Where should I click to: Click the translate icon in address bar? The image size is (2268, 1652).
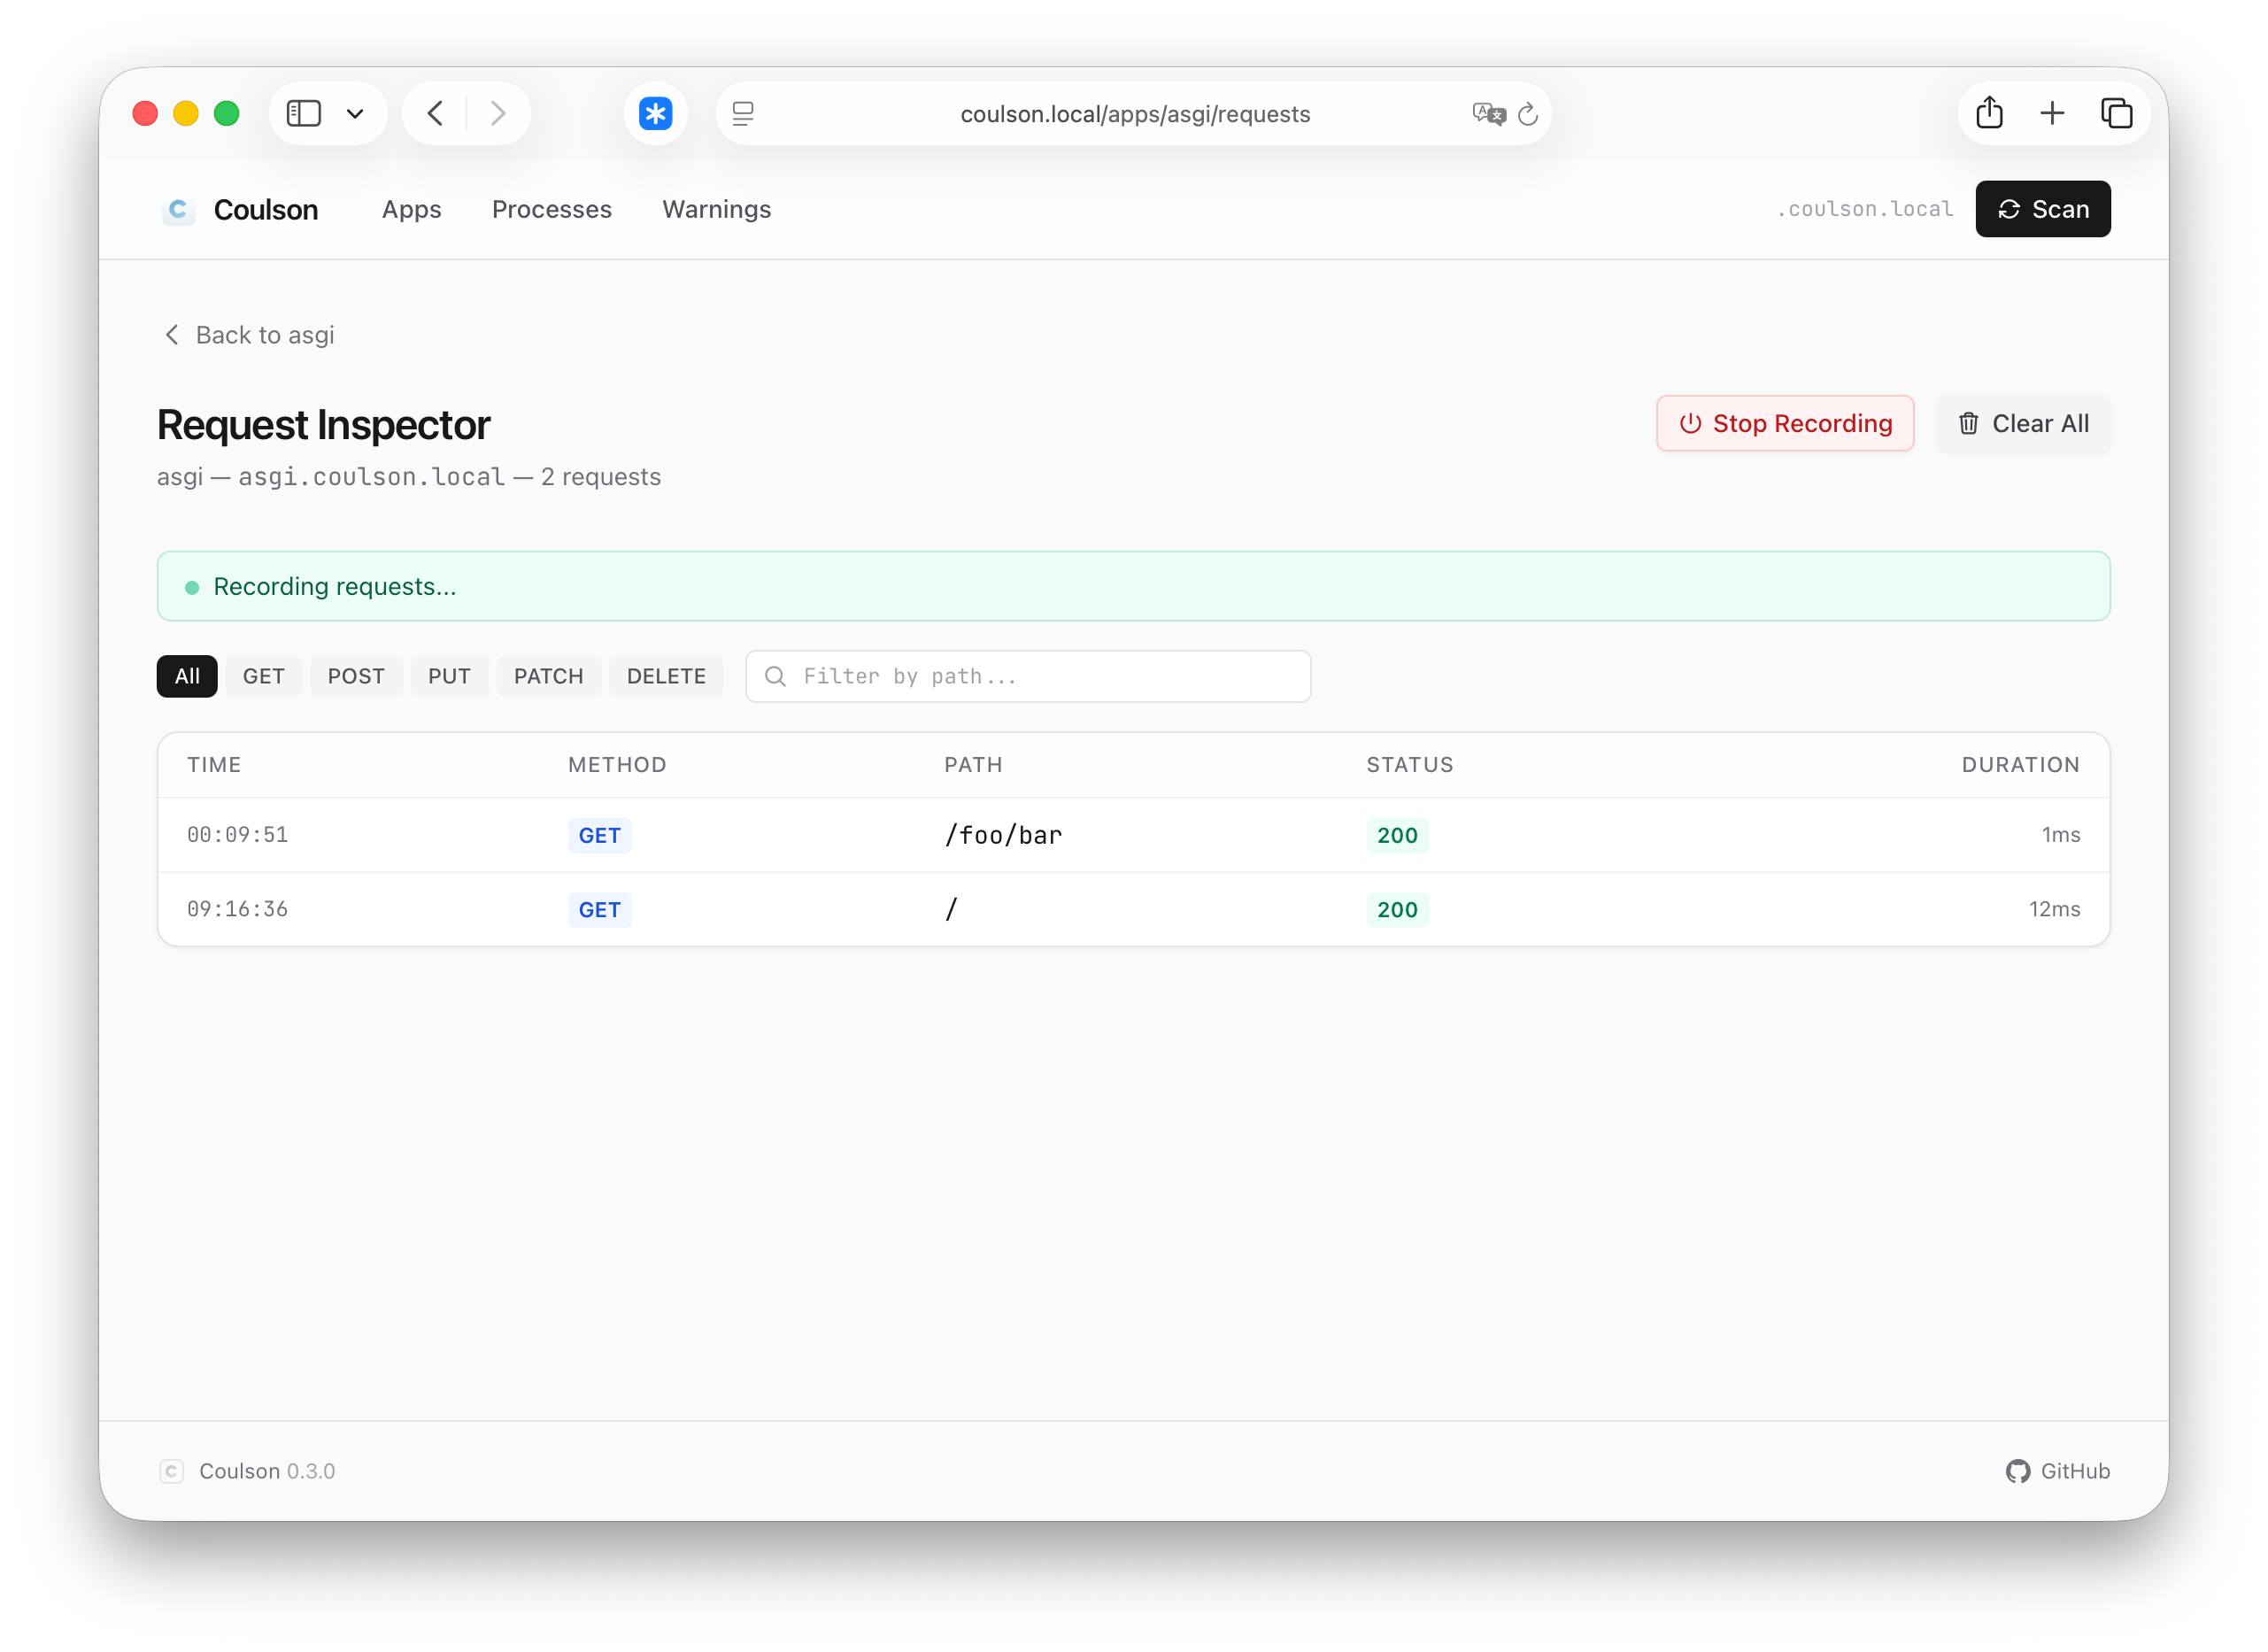click(x=1488, y=114)
